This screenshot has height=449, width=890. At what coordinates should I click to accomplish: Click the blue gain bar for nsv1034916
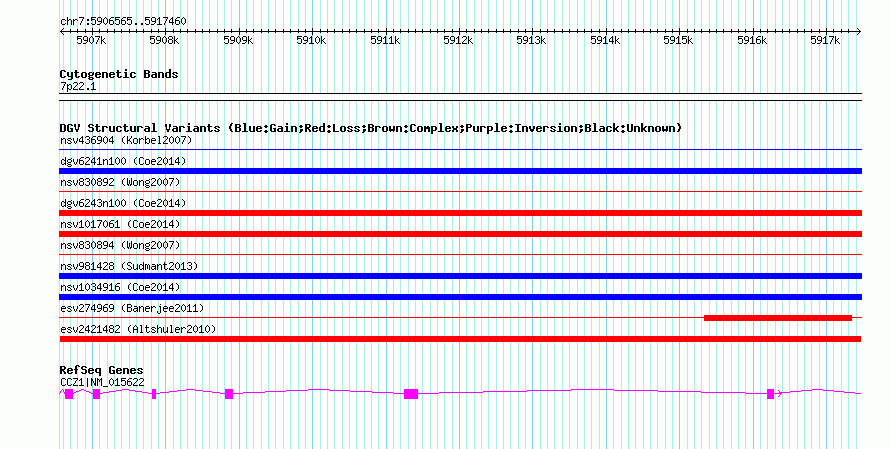tap(460, 297)
